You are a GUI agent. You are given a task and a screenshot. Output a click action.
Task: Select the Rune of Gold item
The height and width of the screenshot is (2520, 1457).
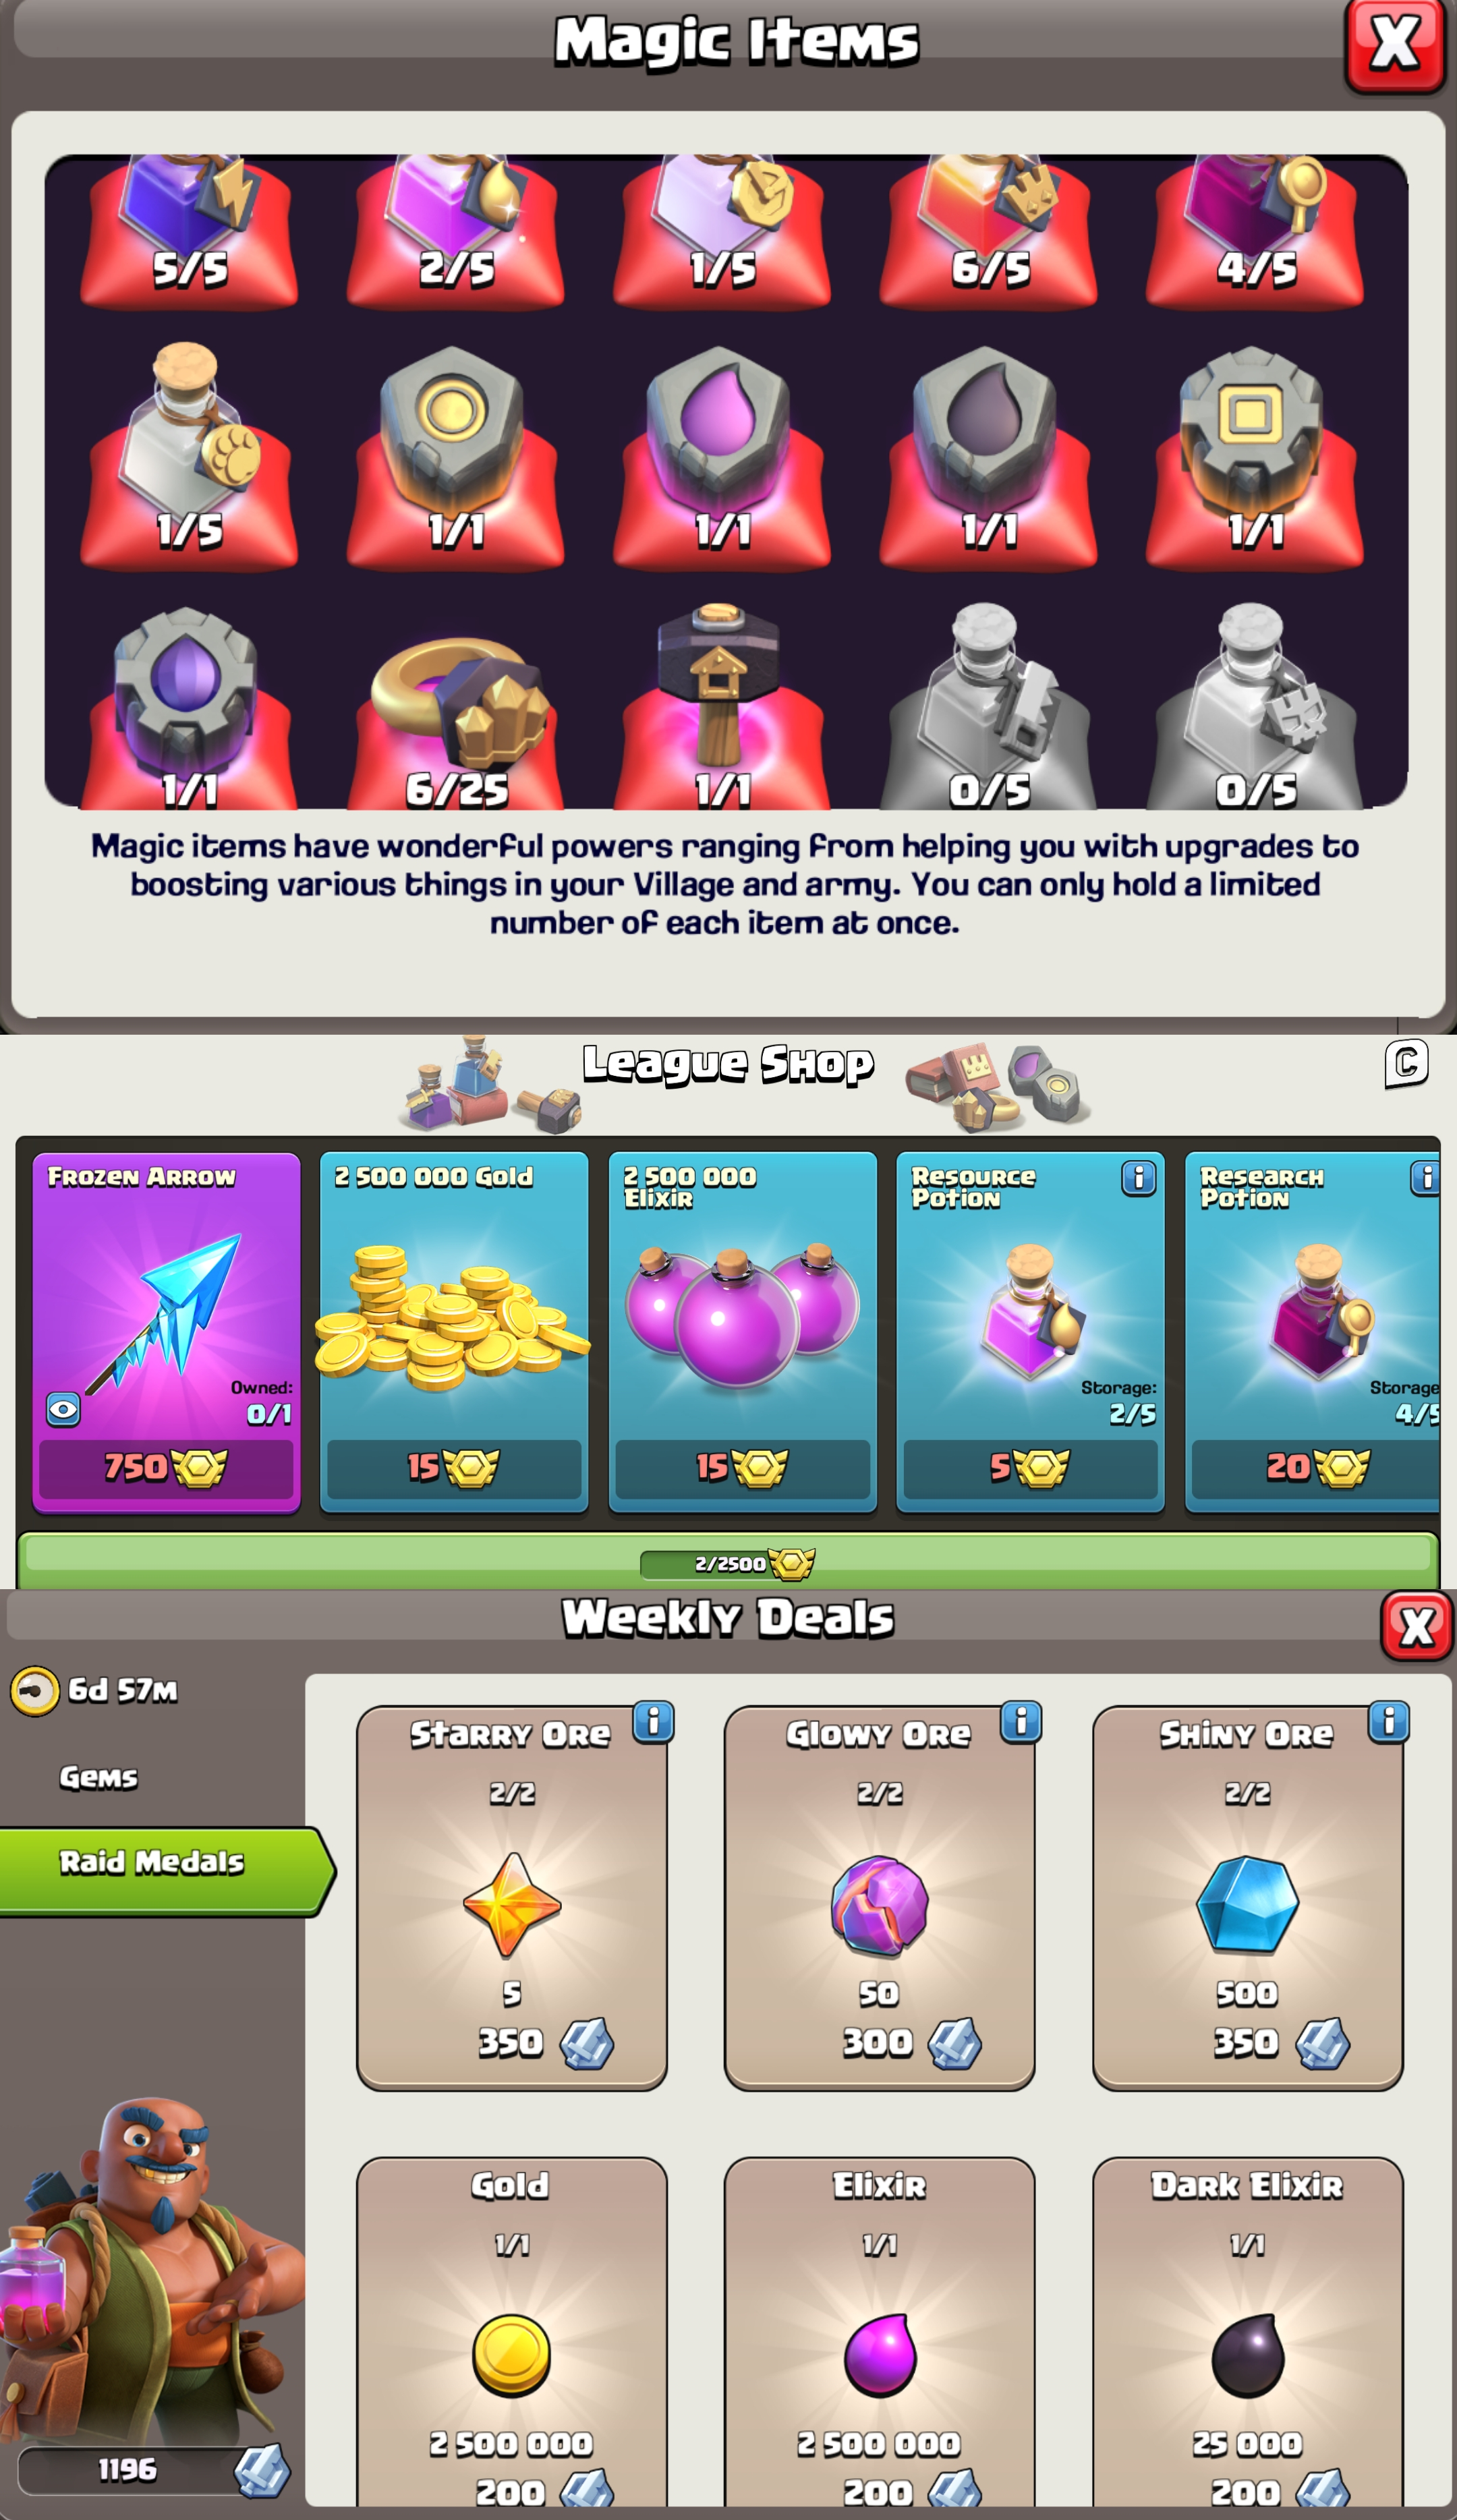(455, 455)
